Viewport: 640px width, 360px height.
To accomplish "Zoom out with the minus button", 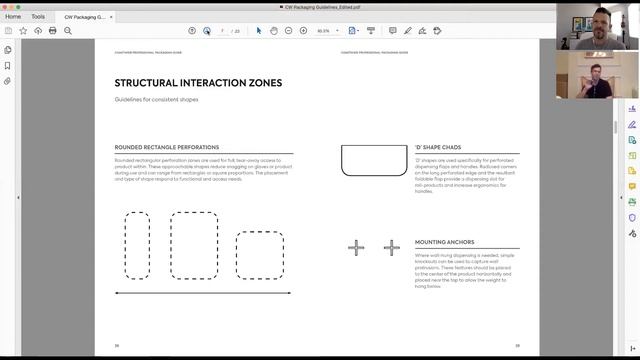I will (x=289, y=31).
